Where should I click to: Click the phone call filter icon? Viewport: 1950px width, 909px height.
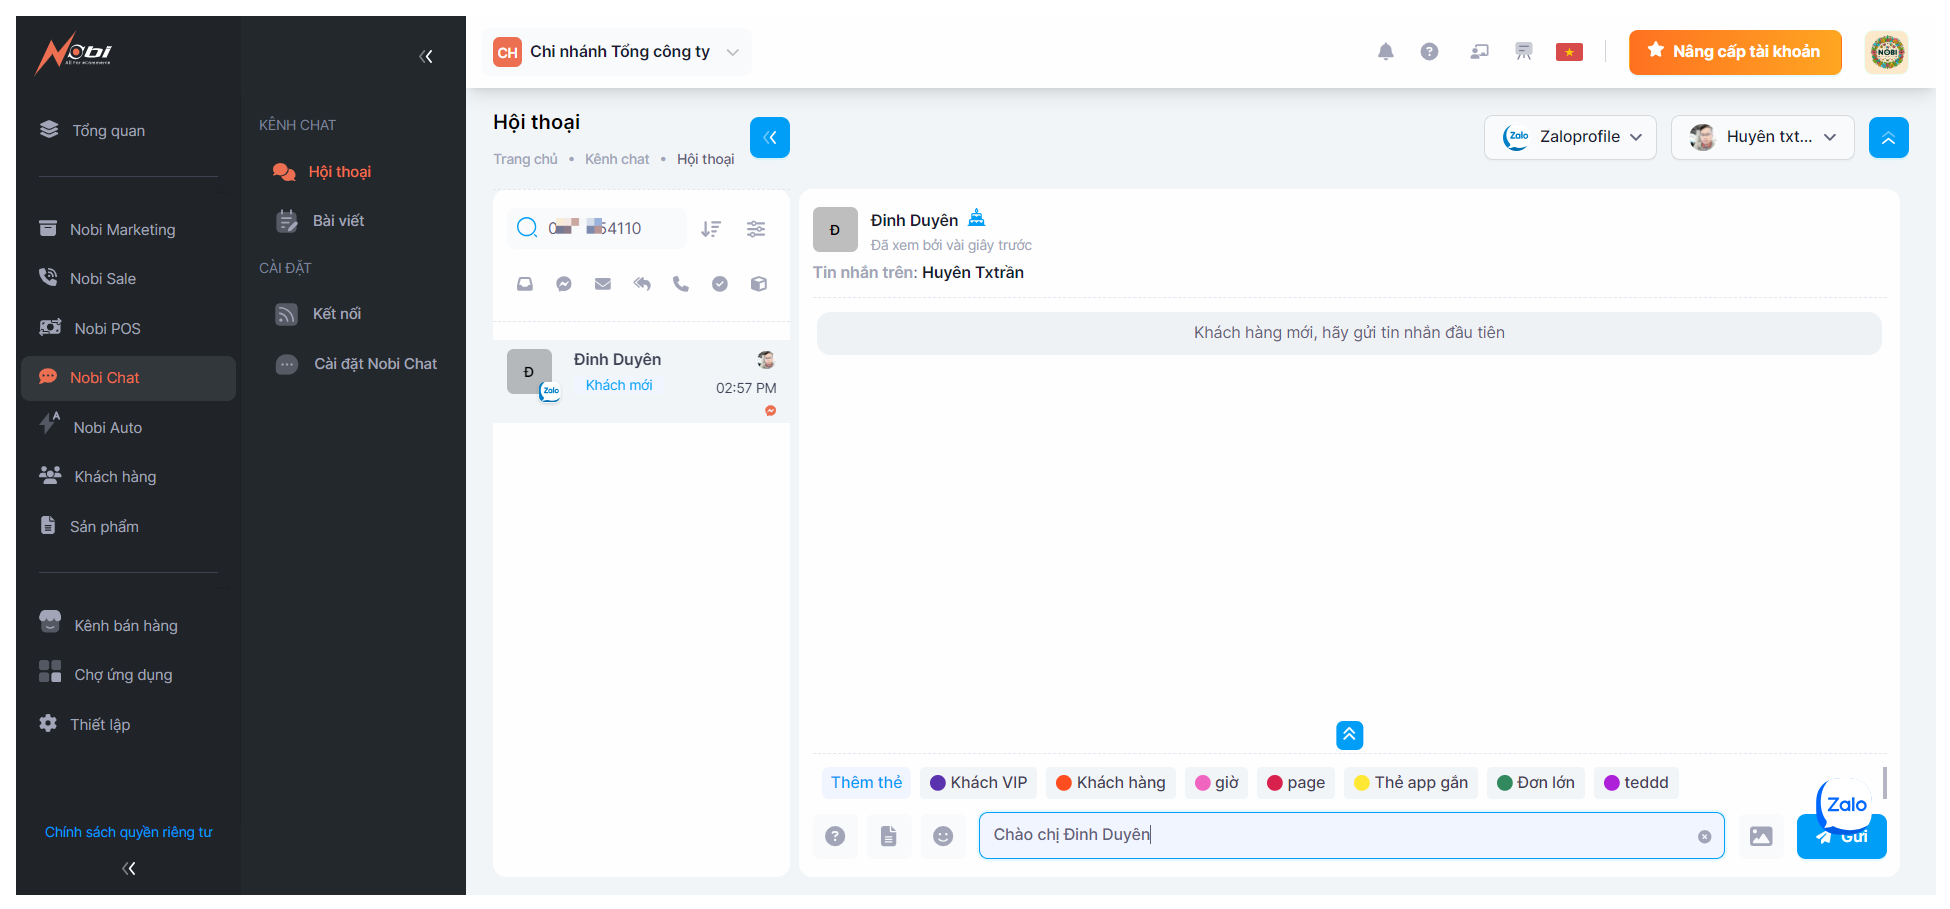(x=681, y=284)
